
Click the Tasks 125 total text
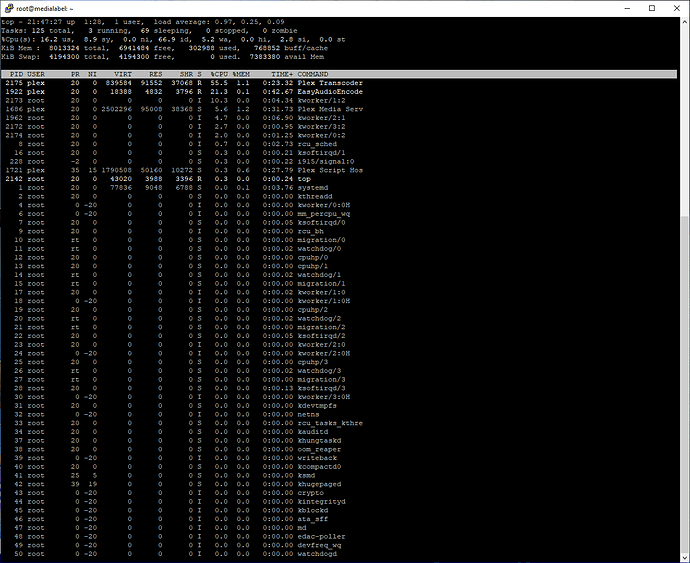tap(36, 31)
